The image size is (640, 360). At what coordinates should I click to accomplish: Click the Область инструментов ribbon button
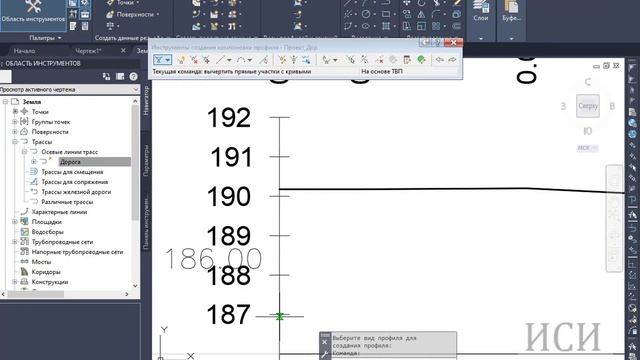33,15
